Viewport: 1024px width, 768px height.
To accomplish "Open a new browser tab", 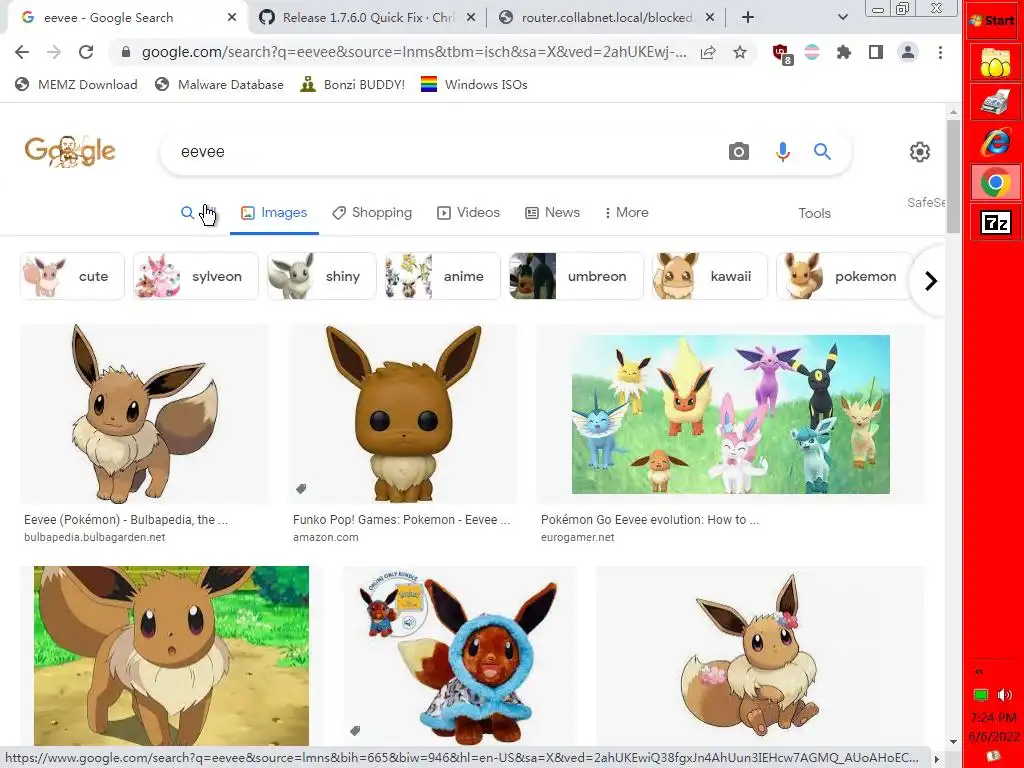I will tap(748, 18).
